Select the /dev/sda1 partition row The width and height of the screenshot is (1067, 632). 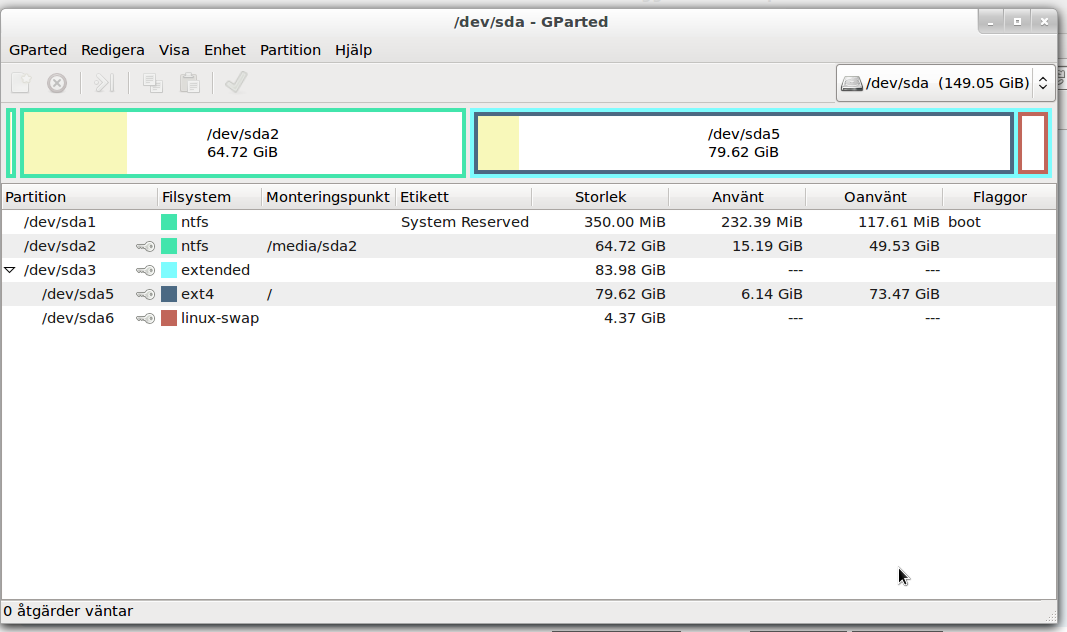click(529, 222)
